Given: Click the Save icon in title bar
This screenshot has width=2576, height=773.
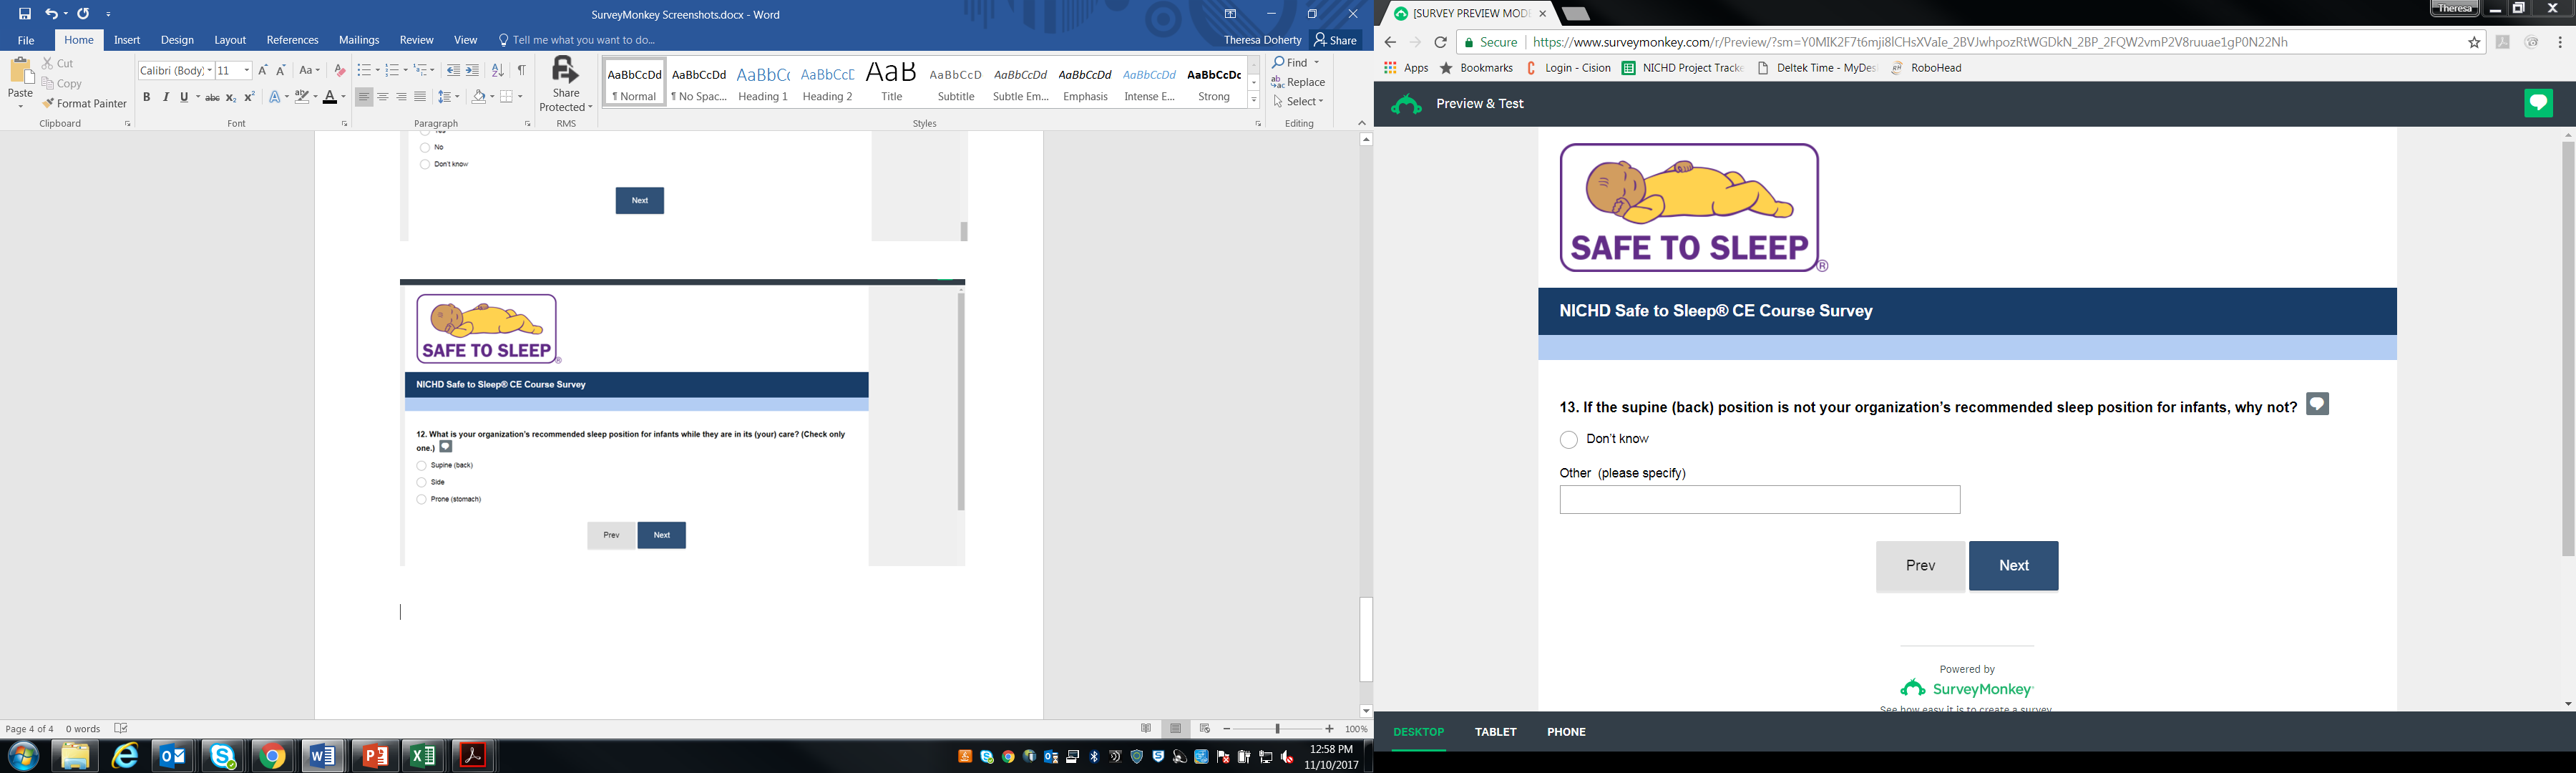Looking at the screenshot, I should point(25,14).
